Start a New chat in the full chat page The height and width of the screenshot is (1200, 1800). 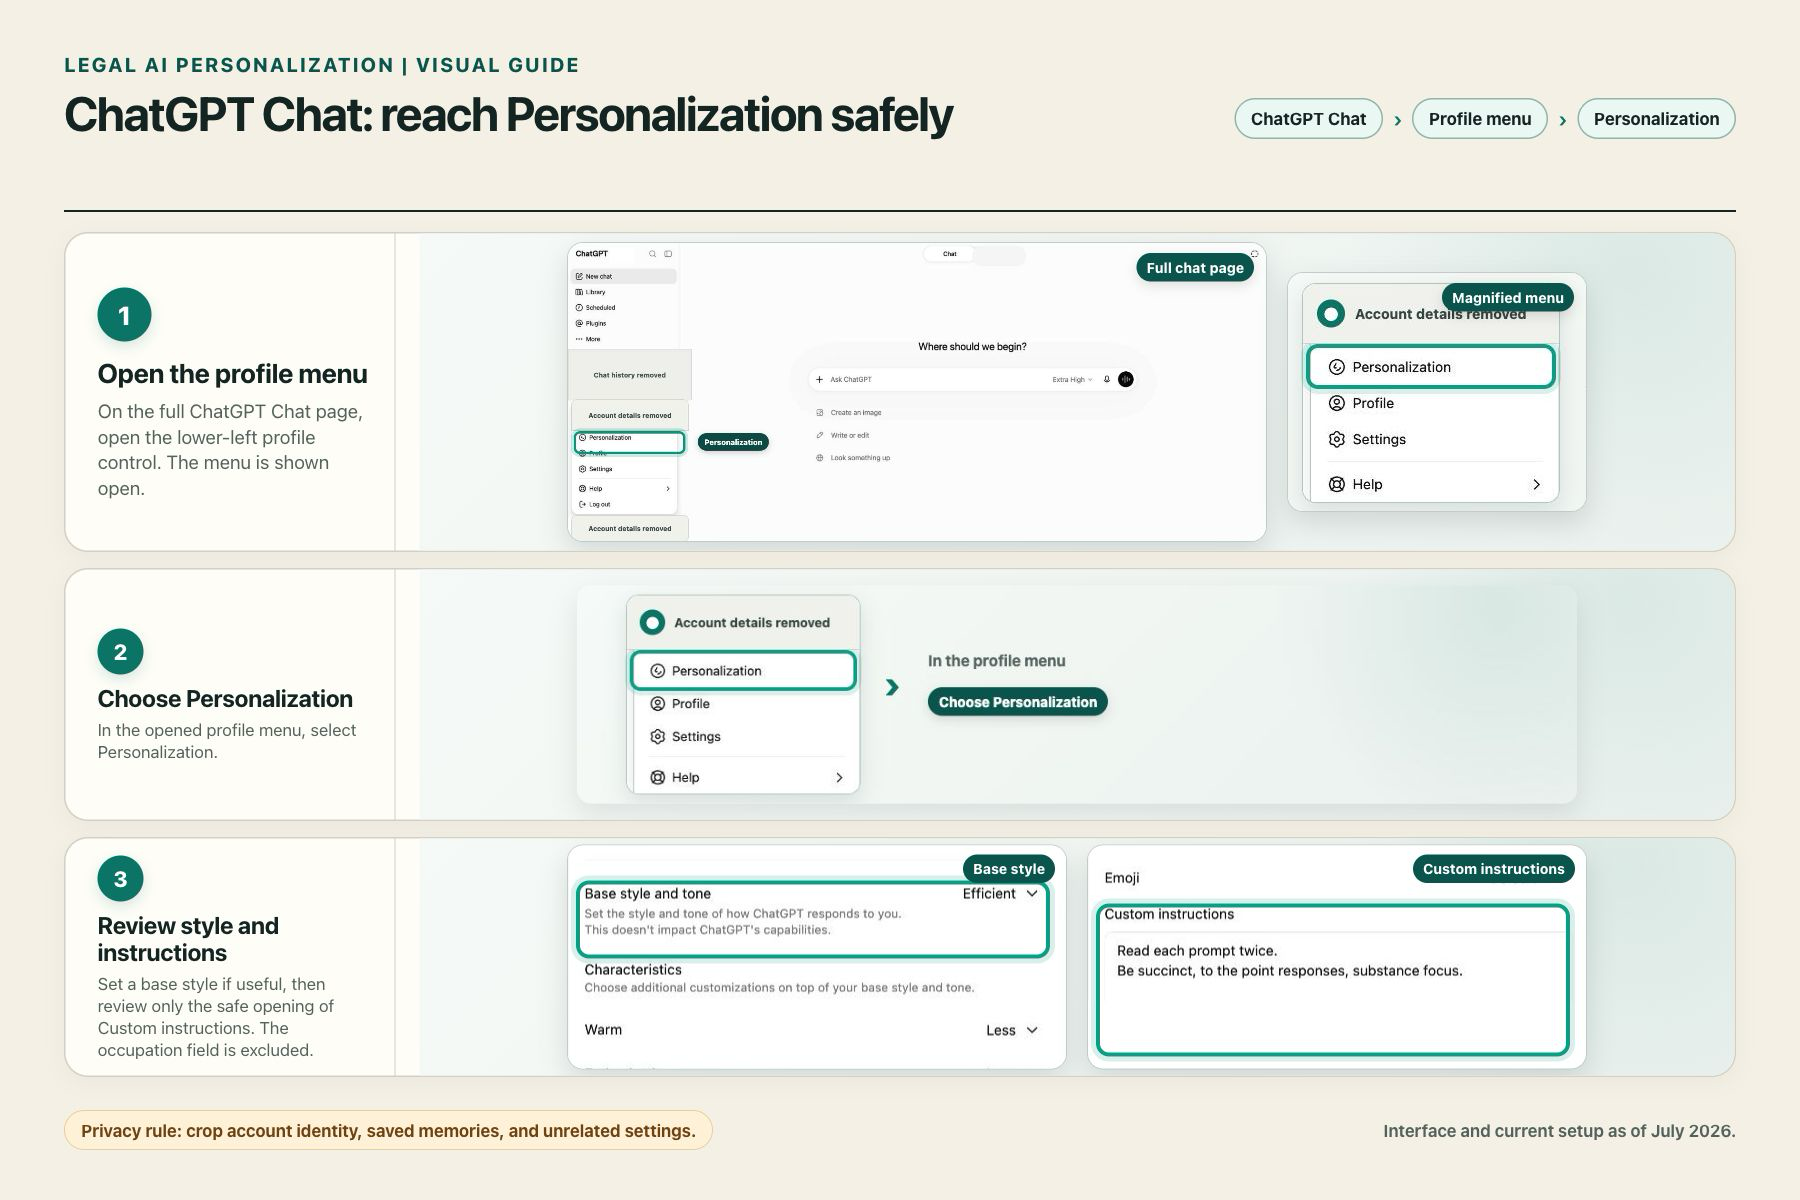(x=624, y=276)
